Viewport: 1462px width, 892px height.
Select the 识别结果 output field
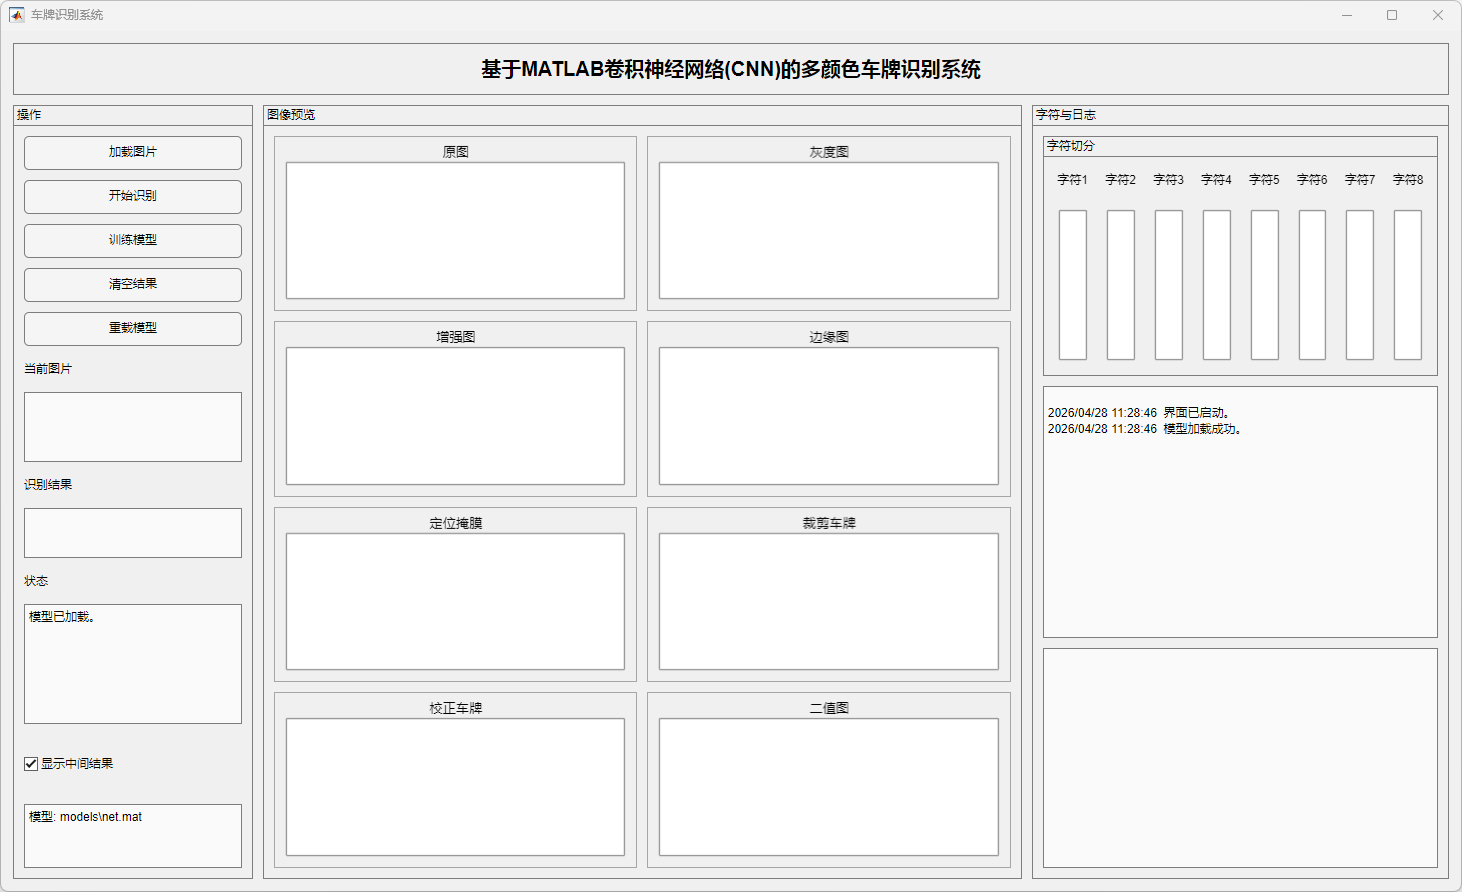point(133,533)
